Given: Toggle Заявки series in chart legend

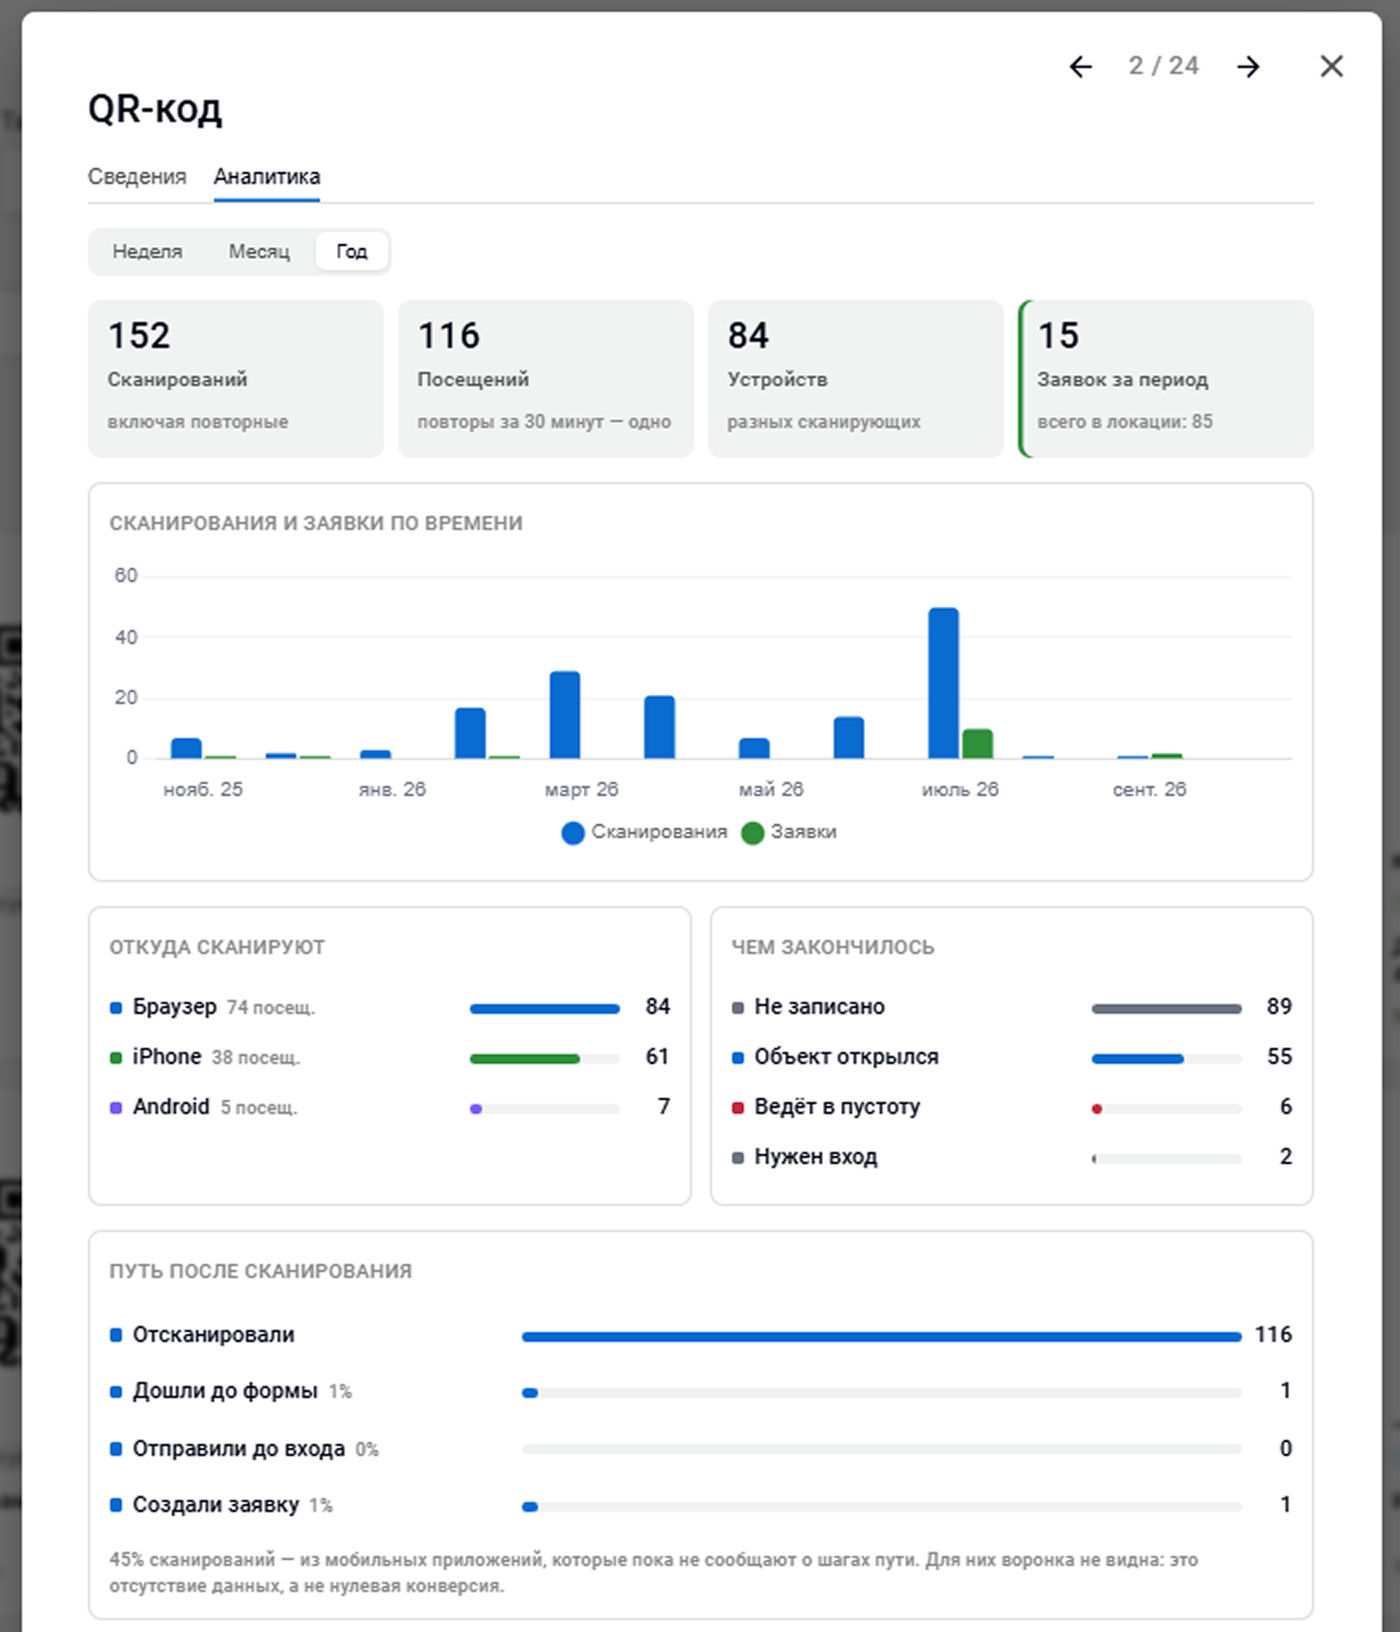Looking at the screenshot, I should click(789, 832).
